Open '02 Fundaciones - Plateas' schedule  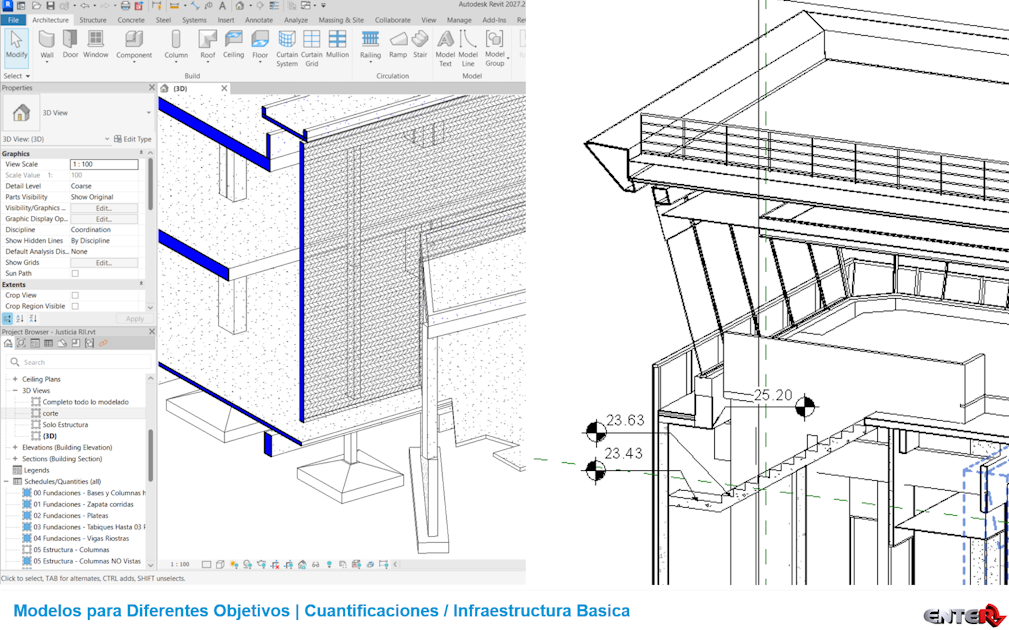71,515
